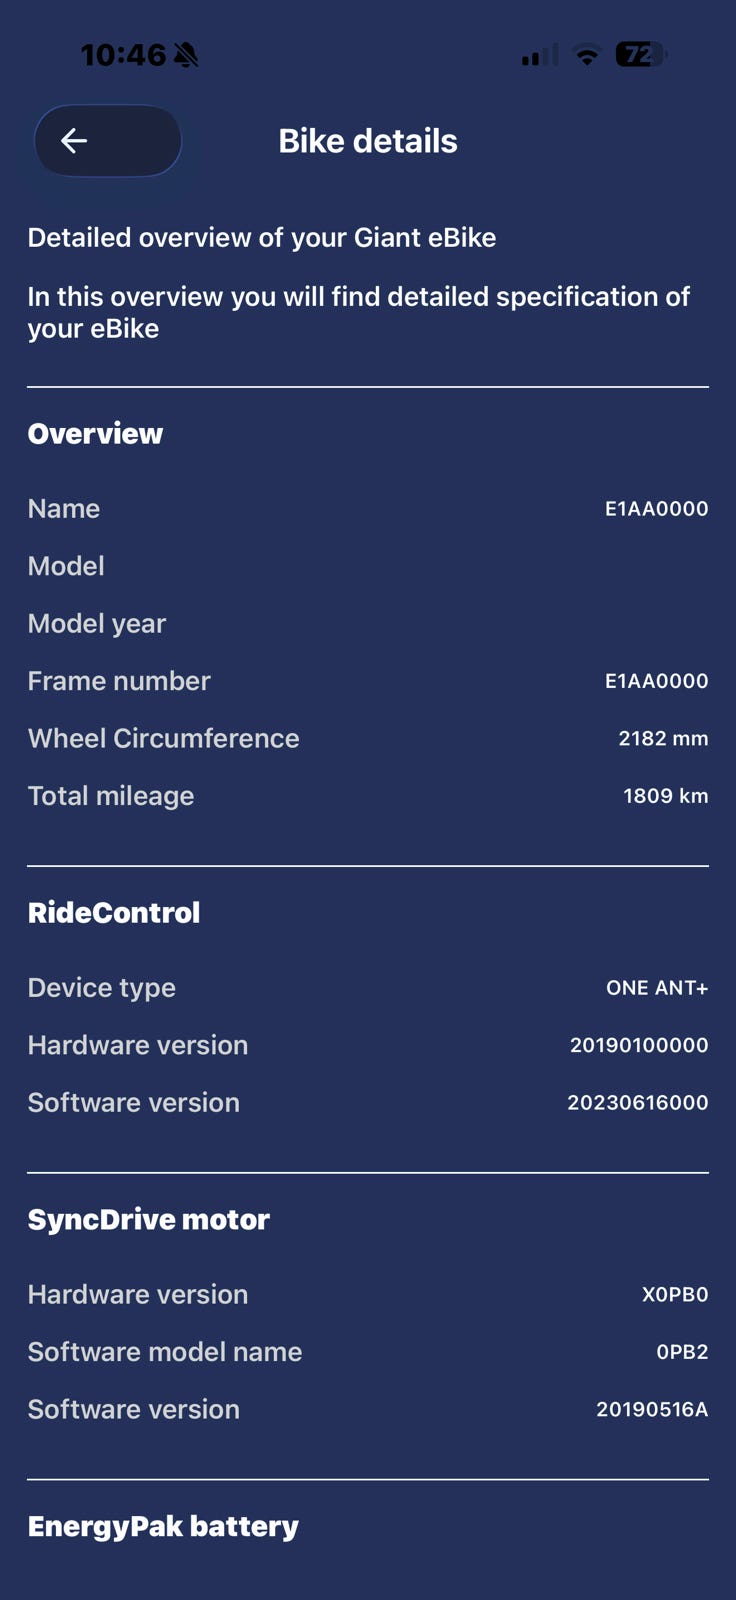The width and height of the screenshot is (736, 1600).
Task: Tap the Software model name 0PB2 value
Action: [682, 1352]
